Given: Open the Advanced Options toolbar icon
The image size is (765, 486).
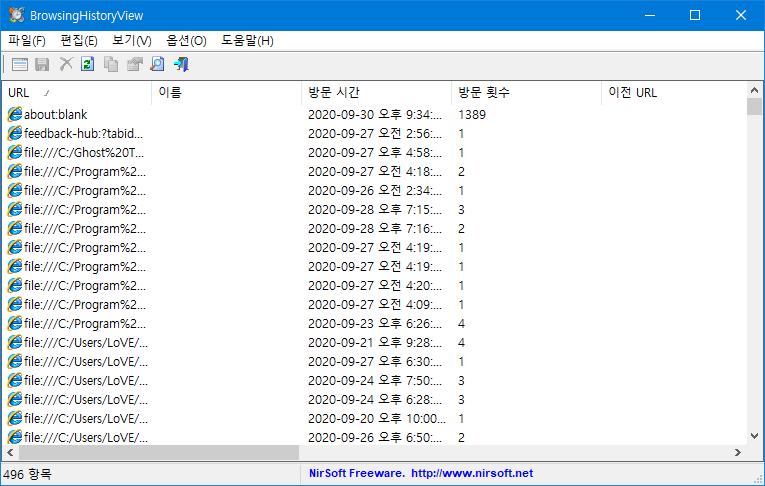Looking at the screenshot, I should tap(20, 64).
